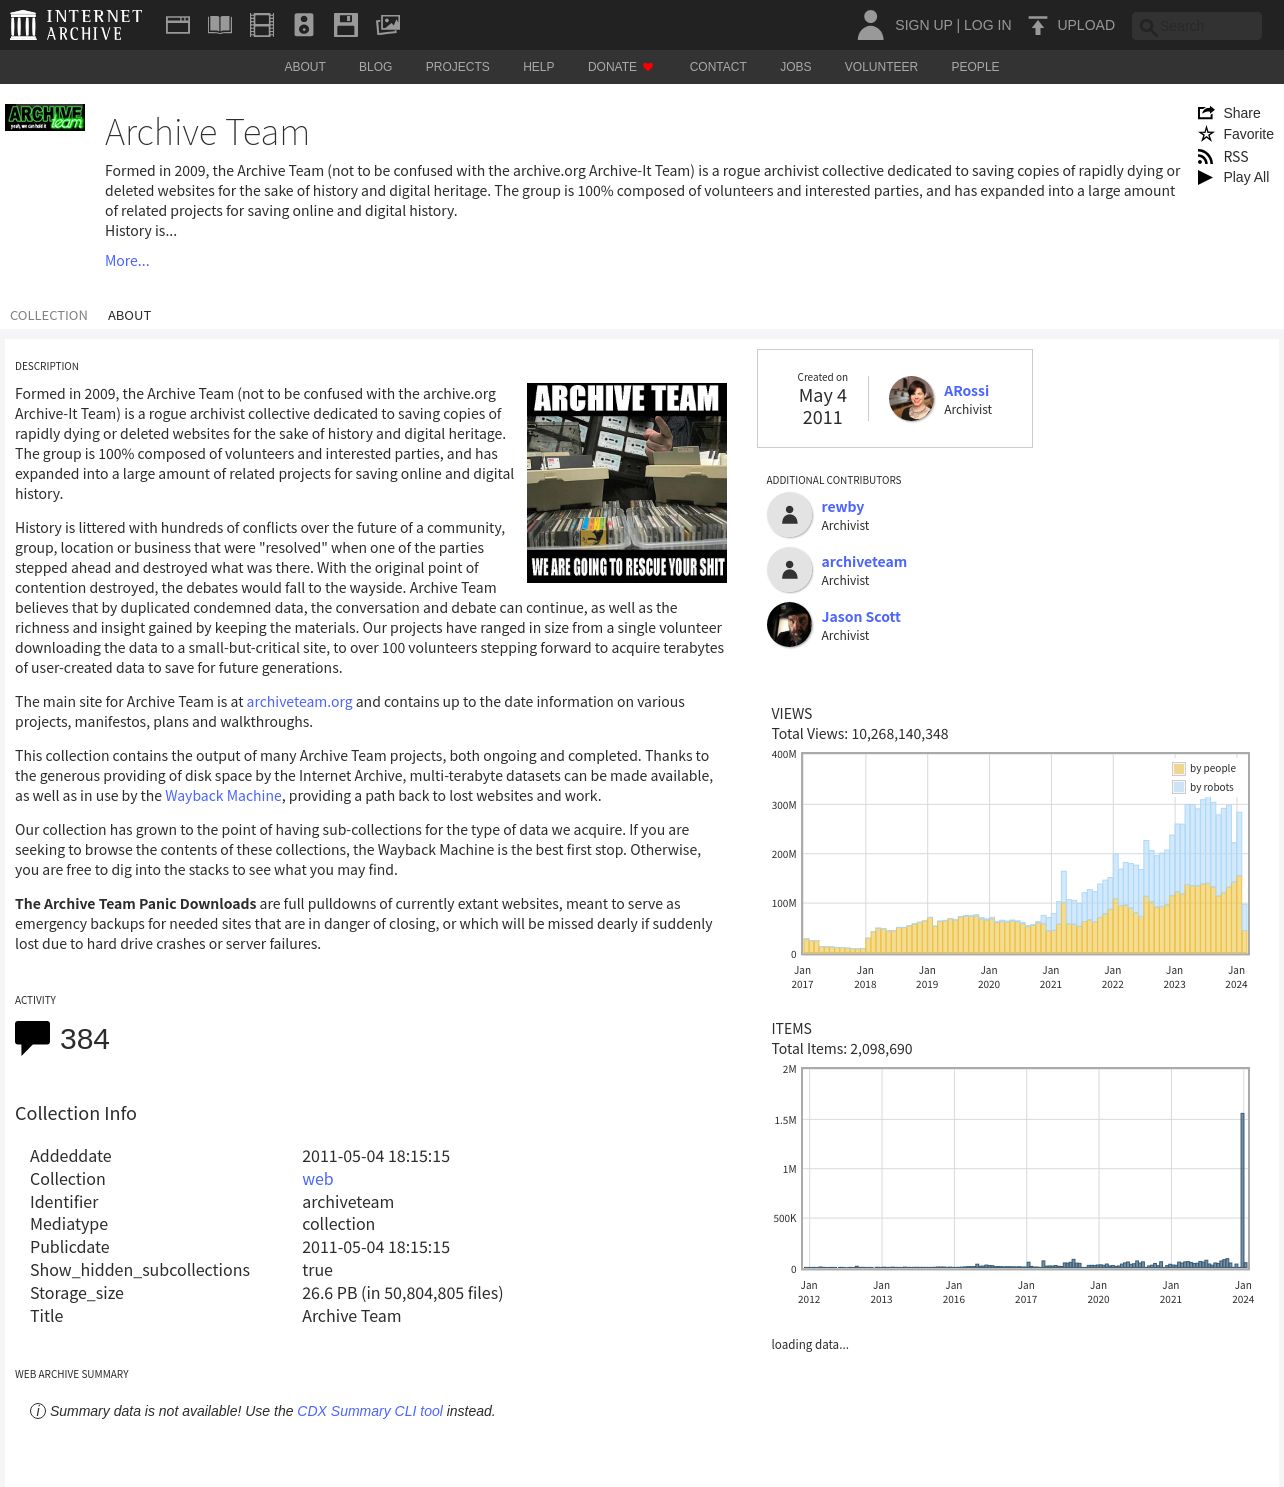This screenshot has height=1487, width=1284.
Task: Open the Web (Wayback) media icon
Action: (178, 25)
